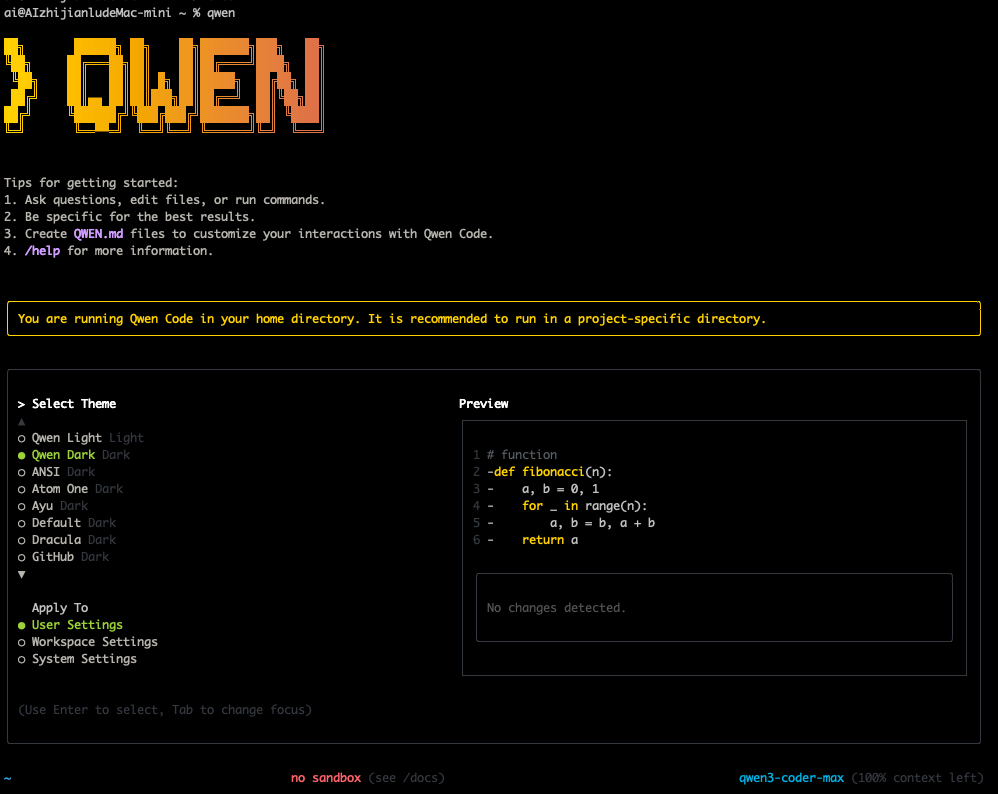Screen dimensions: 998x794
Task: Click the QWEN ASCII art logo
Action: (195, 85)
